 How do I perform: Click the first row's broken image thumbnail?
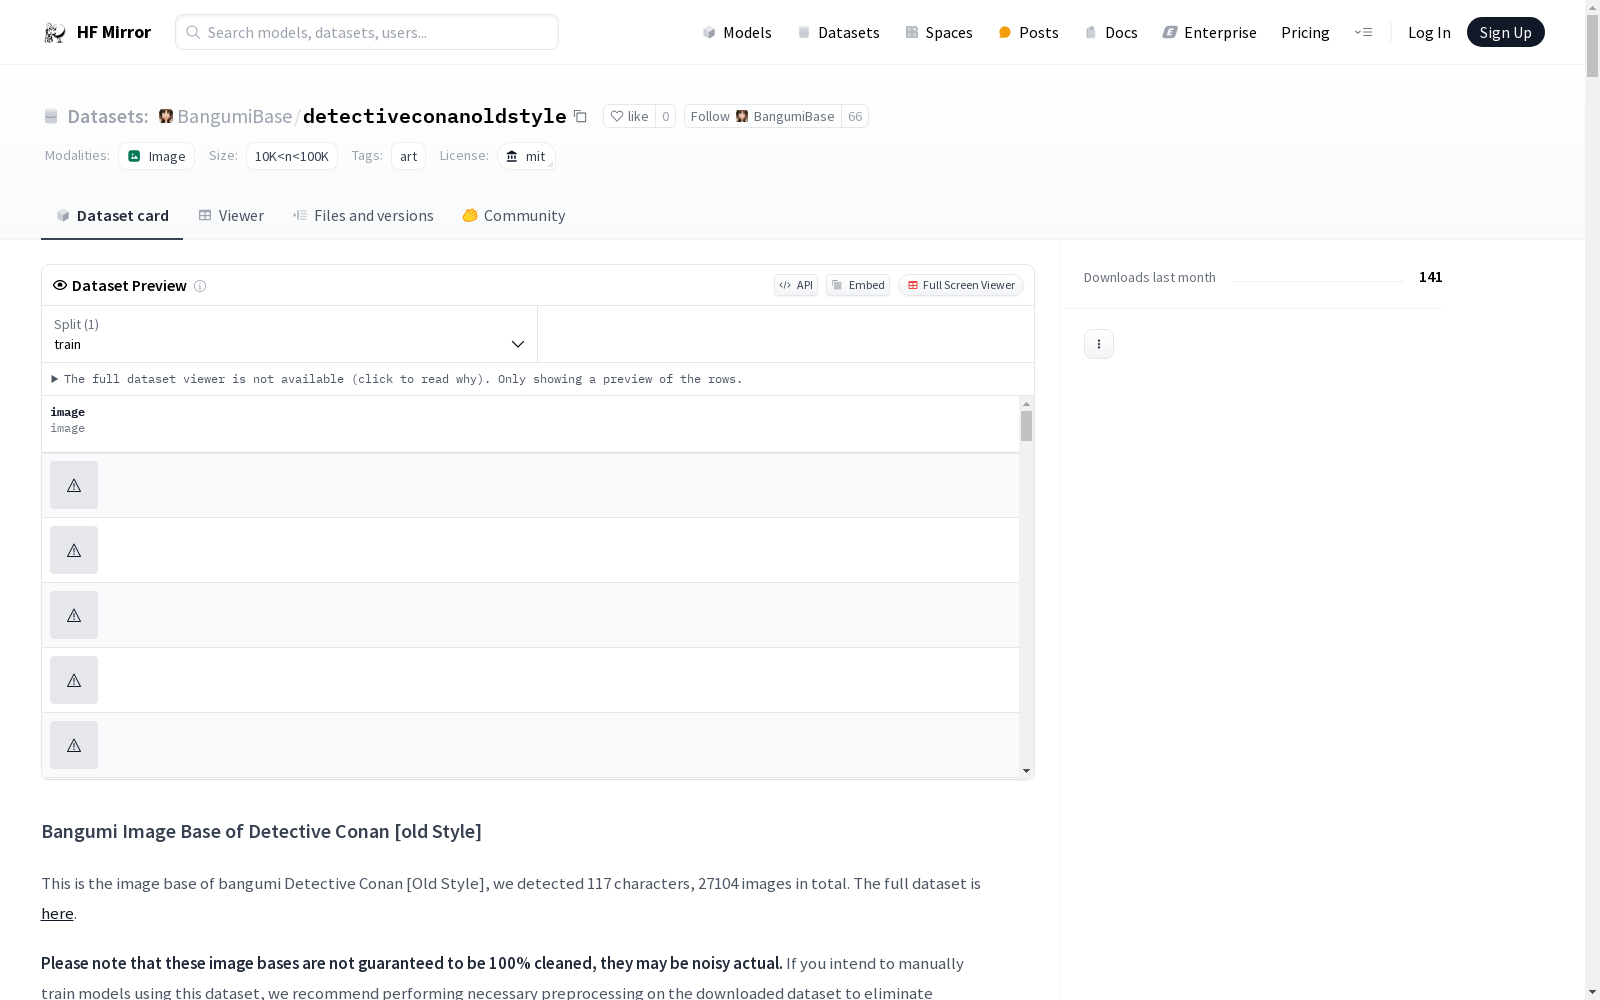(74, 485)
